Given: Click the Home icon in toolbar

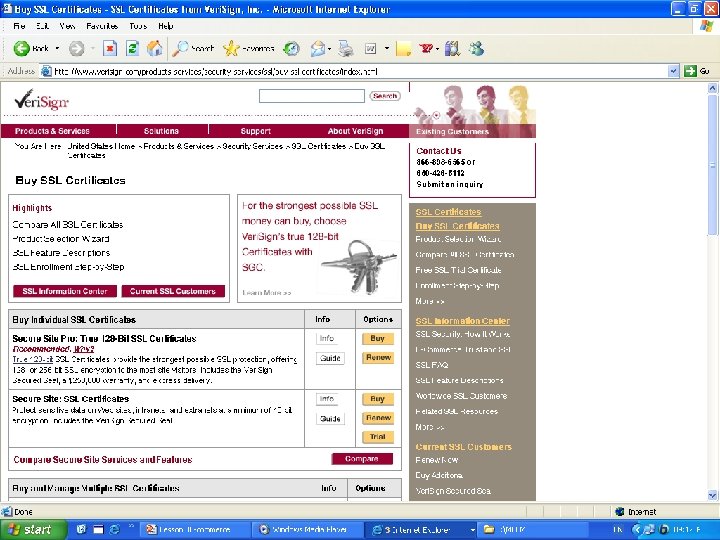Looking at the screenshot, I should pos(155,48).
